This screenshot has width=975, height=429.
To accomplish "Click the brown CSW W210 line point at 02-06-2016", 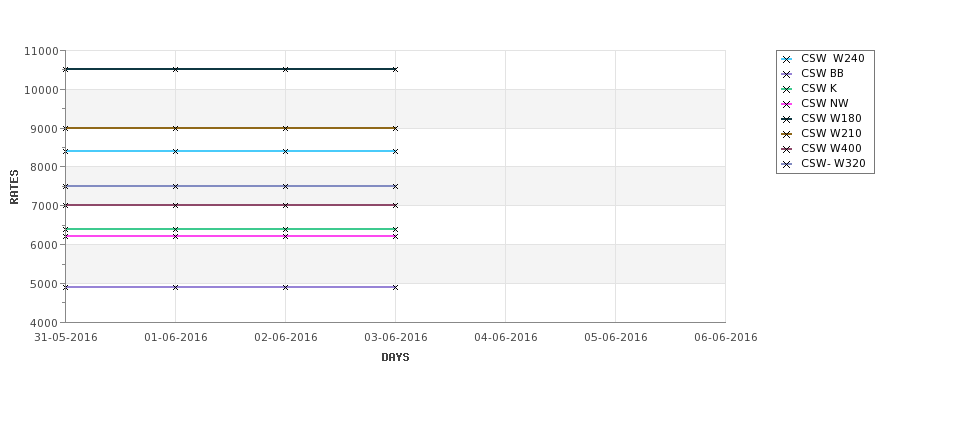I will click(x=285, y=128).
